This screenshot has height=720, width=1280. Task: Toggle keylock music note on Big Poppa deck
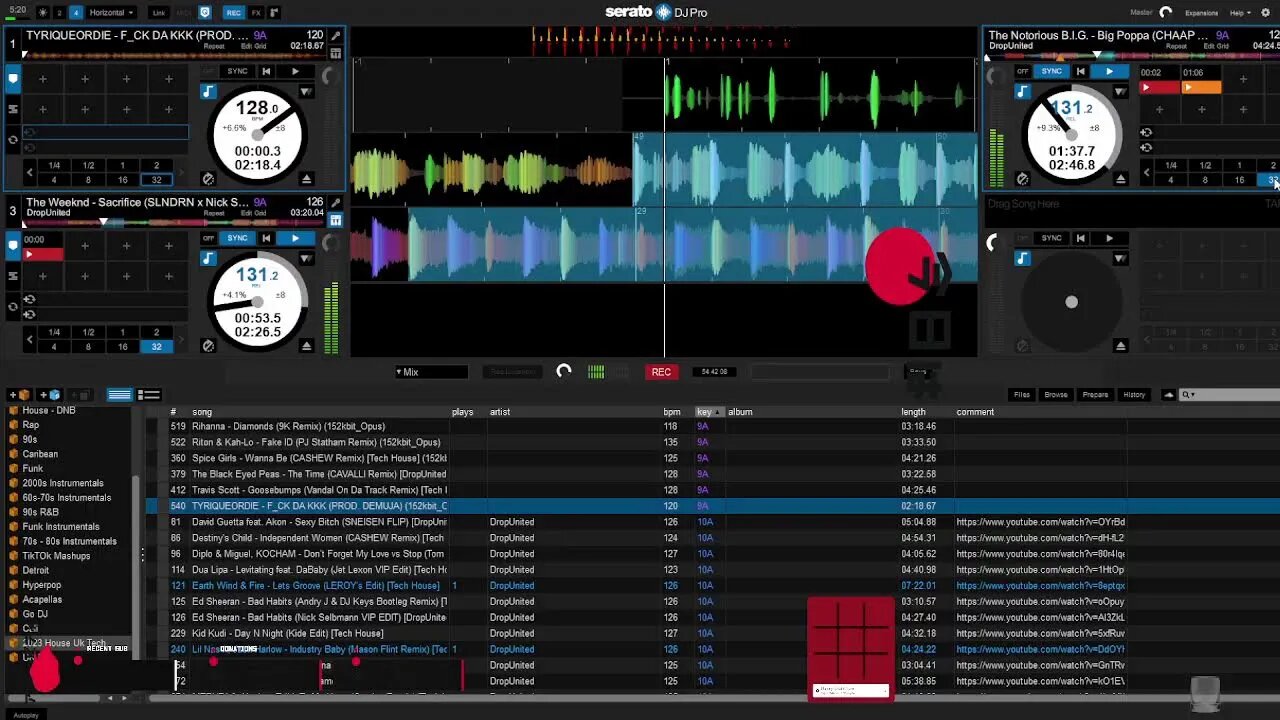coord(1022,92)
